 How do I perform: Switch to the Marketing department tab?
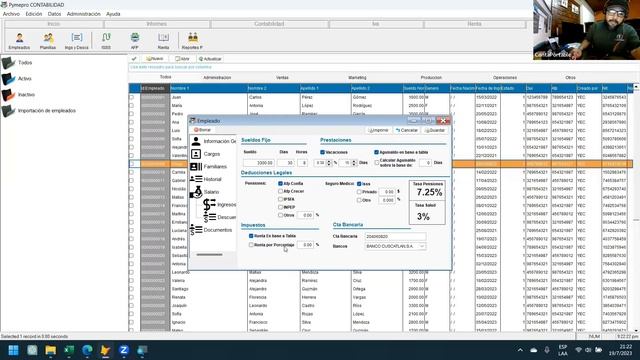pyautogui.click(x=357, y=78)
